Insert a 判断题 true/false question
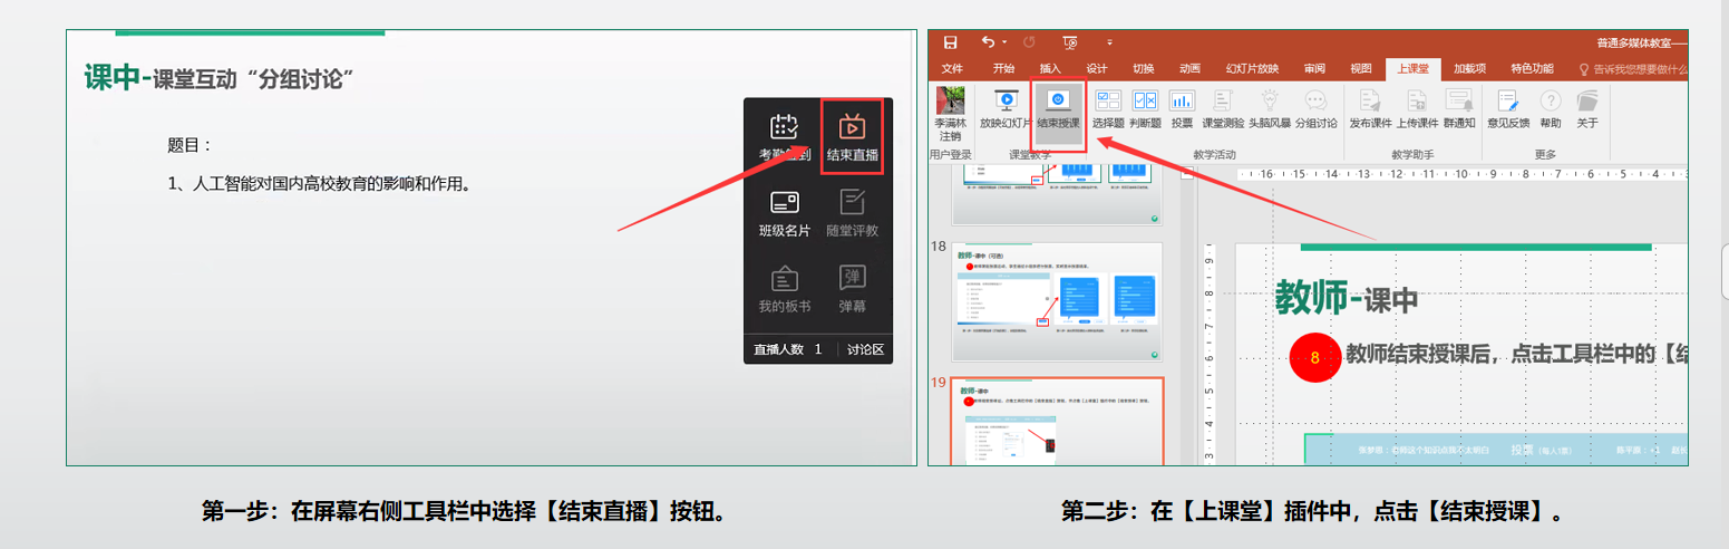Image resolution: width=1730 pixels, height=549 pixels. pos(1145,109)
